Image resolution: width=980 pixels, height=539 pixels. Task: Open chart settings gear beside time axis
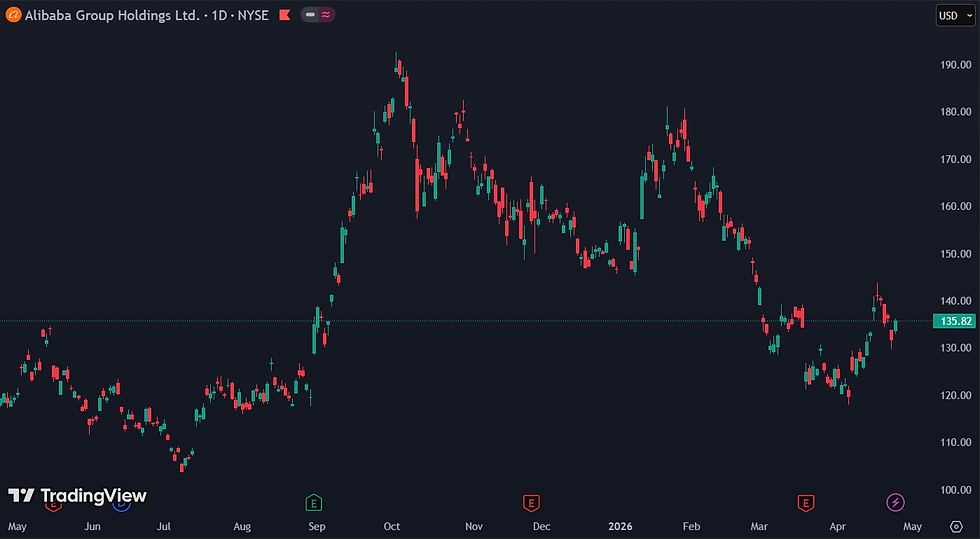[956, 526]
